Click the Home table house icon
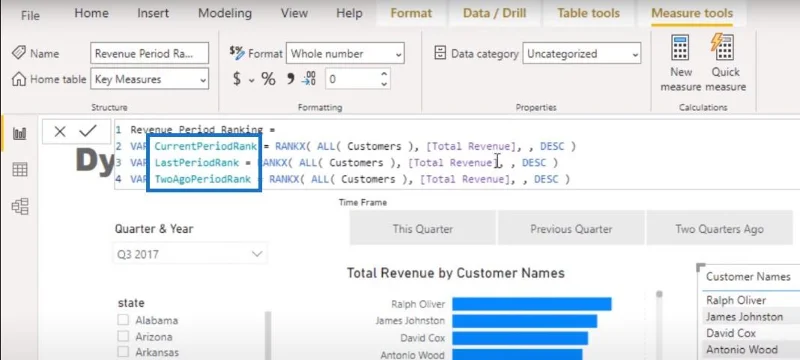 point(19,79)
